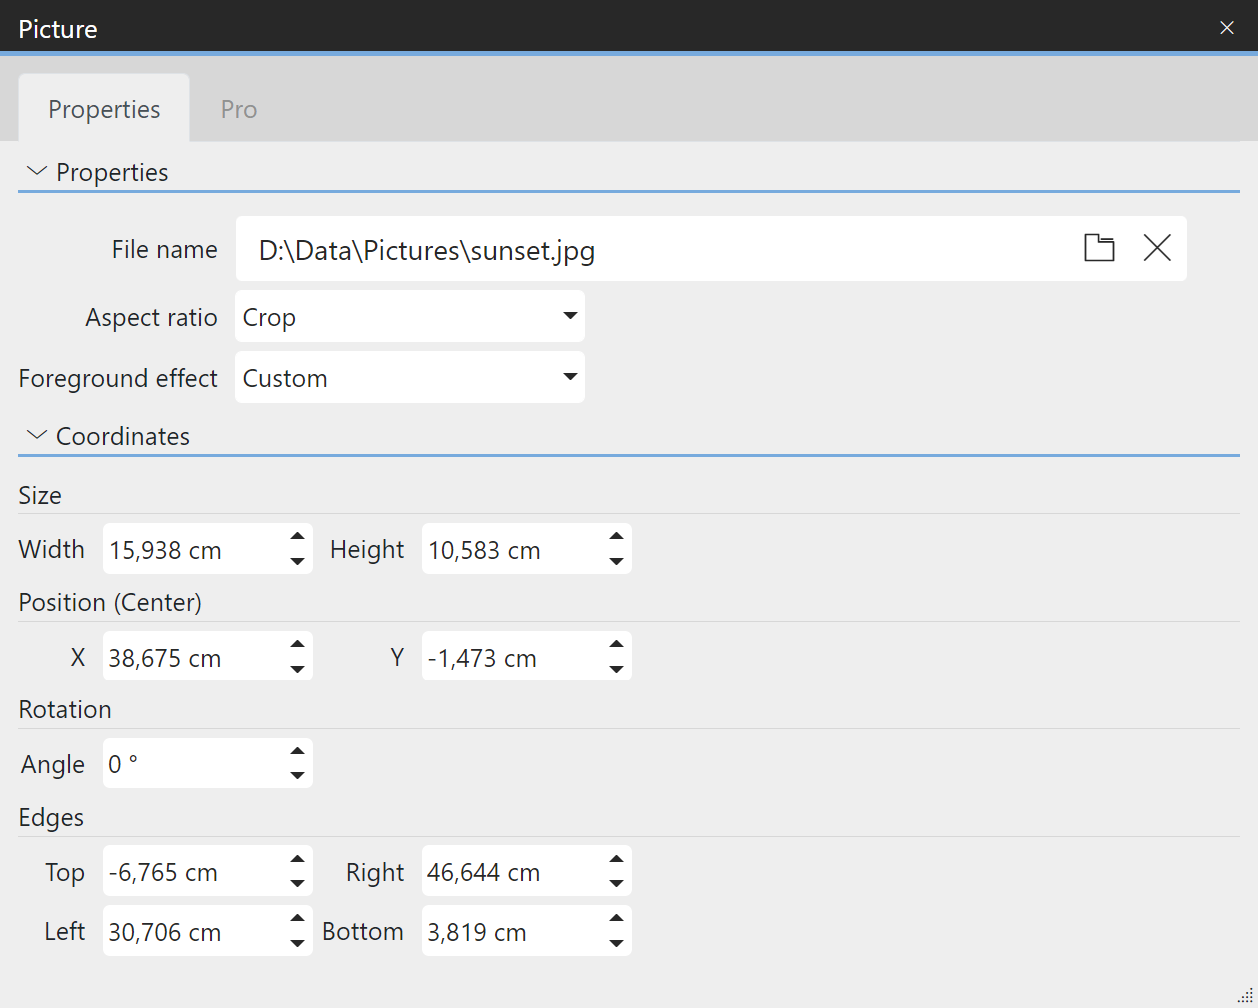Decrease Top edge value with down arrow
Image resolution: width=1258 pixels, height=1008 pixels.
(x=297, y=884)
